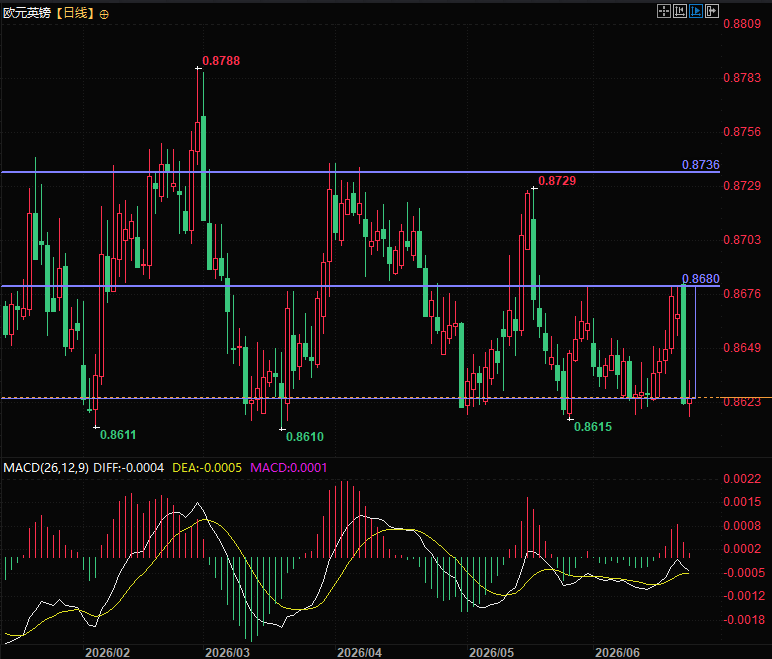Click the 0.0022 MACD axis label

pyautogui.click(x=742, y=479)
